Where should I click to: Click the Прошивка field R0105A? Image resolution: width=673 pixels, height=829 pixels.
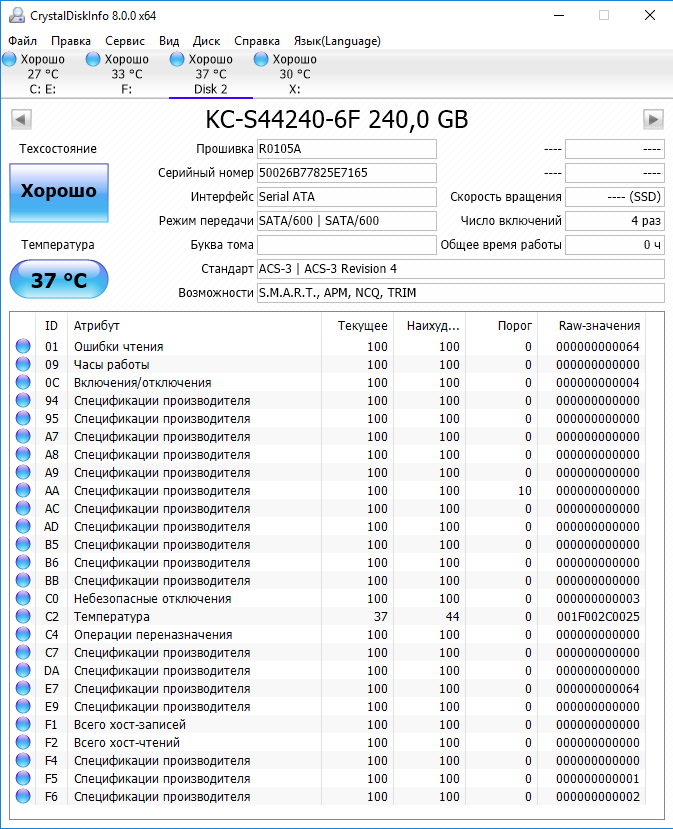(347, 149)
